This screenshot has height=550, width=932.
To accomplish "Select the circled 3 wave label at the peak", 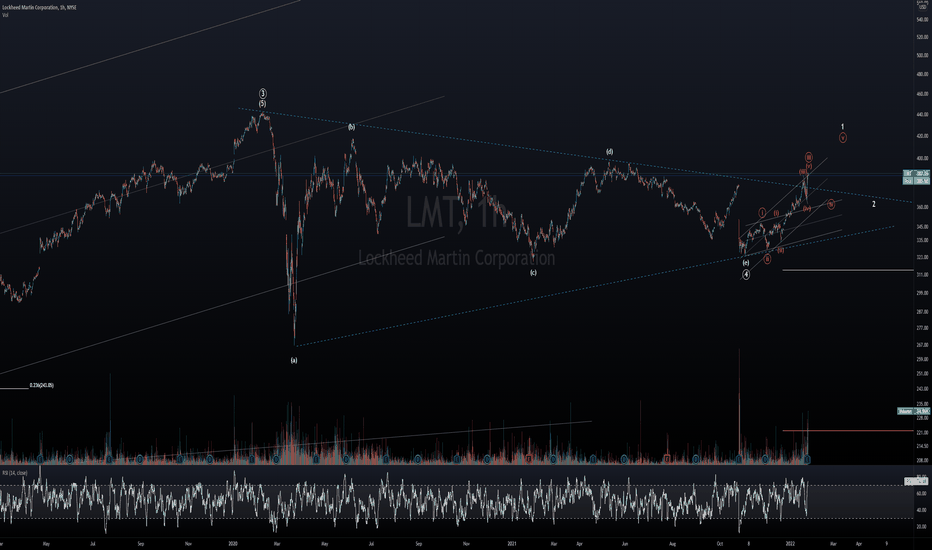I will click(263, 93).
